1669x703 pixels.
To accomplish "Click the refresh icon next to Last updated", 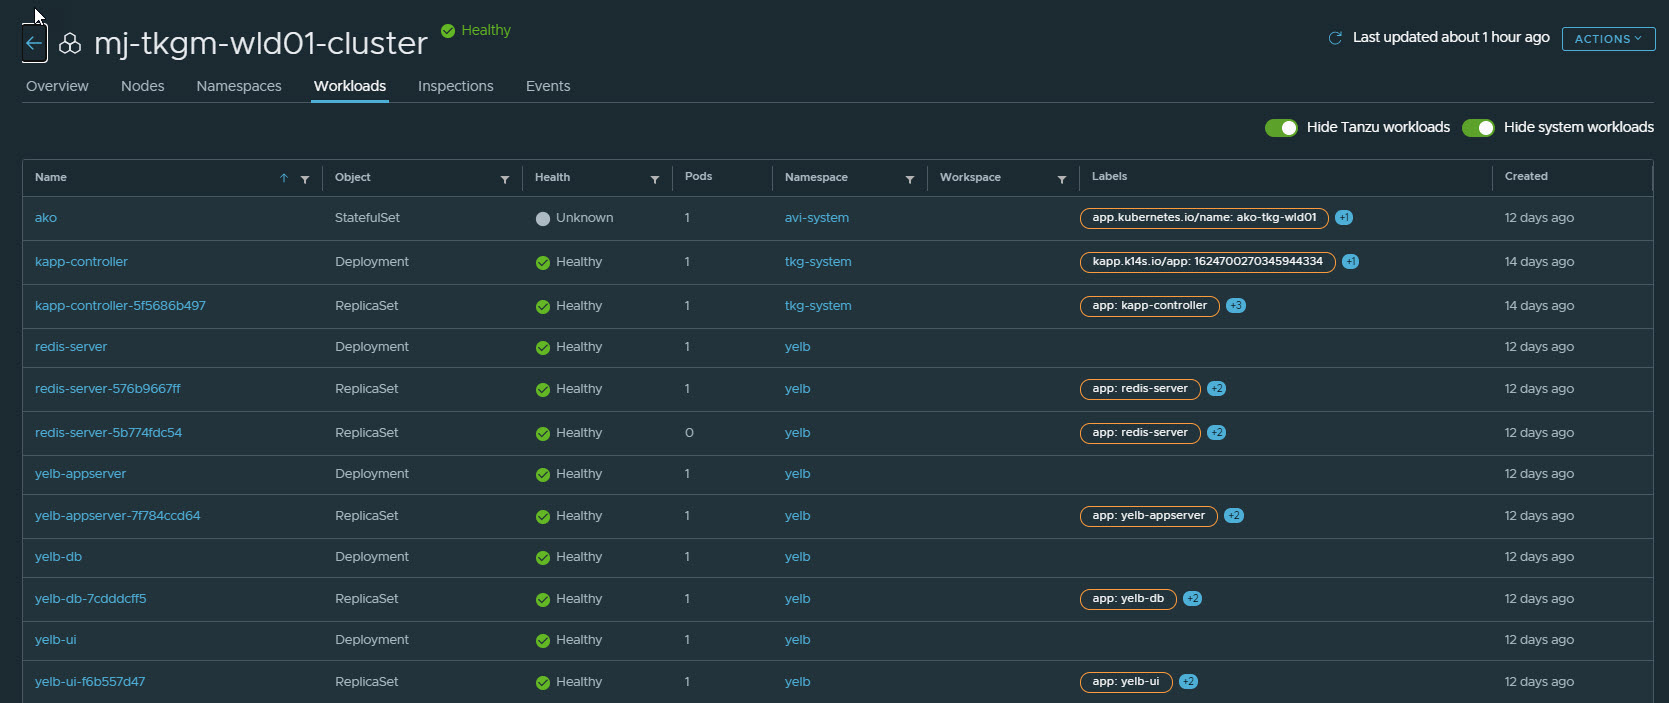I will click(x=1334, y=38).
